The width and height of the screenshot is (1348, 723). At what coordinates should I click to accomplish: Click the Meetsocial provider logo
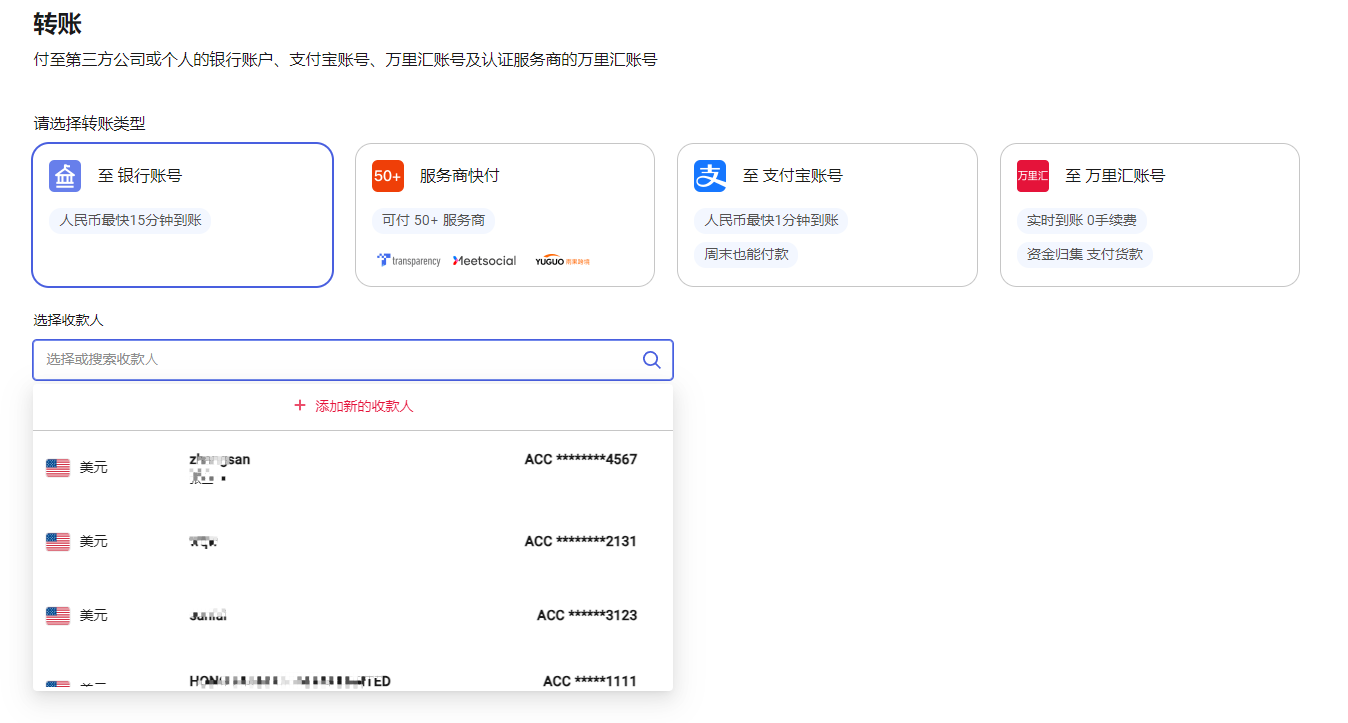pos(485,261)
